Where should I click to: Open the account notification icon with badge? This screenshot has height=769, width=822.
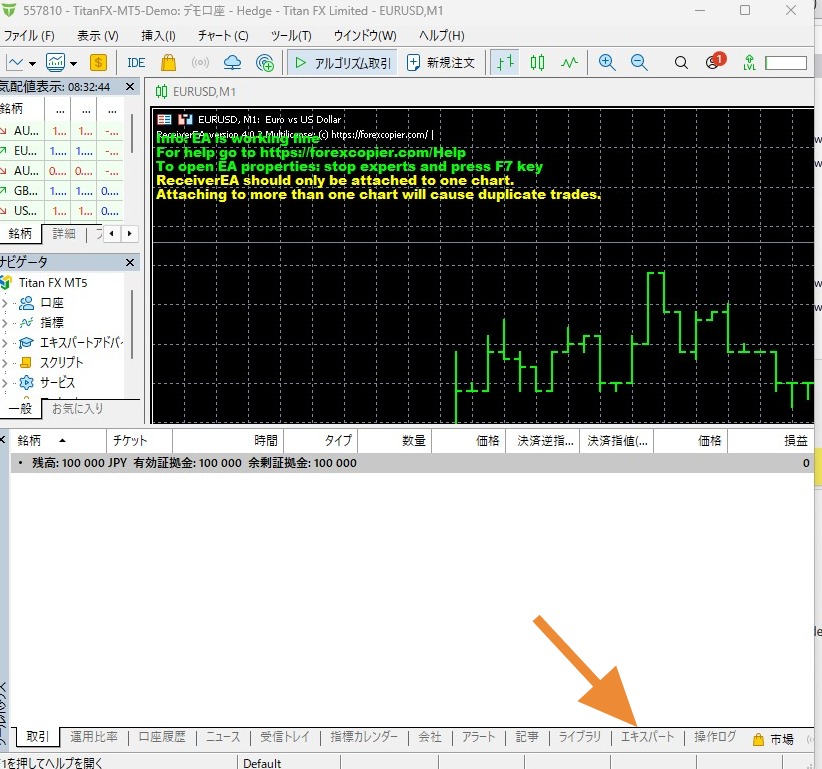coord(715,61)
